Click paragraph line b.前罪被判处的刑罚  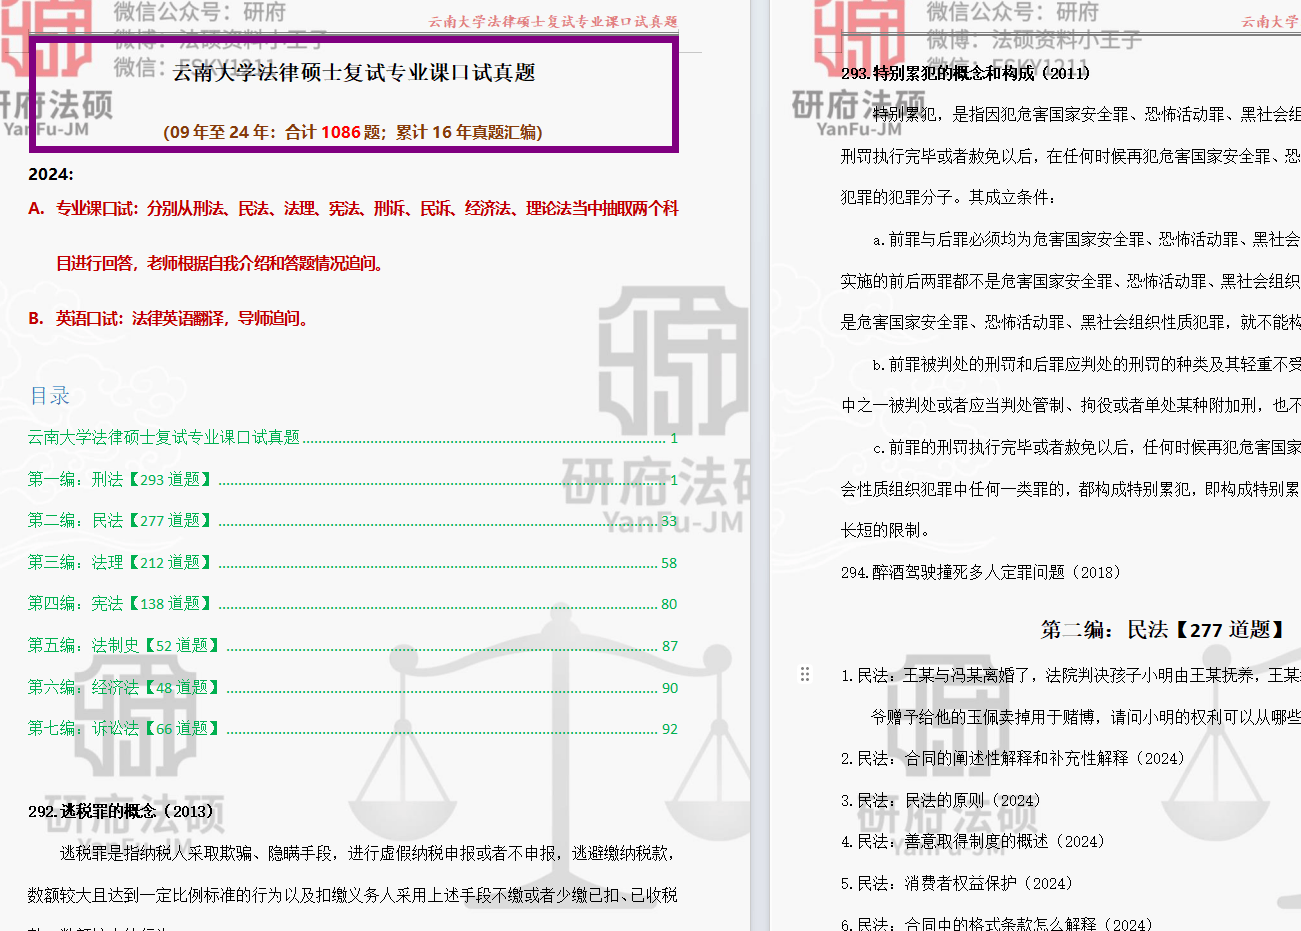[1086, 364]
